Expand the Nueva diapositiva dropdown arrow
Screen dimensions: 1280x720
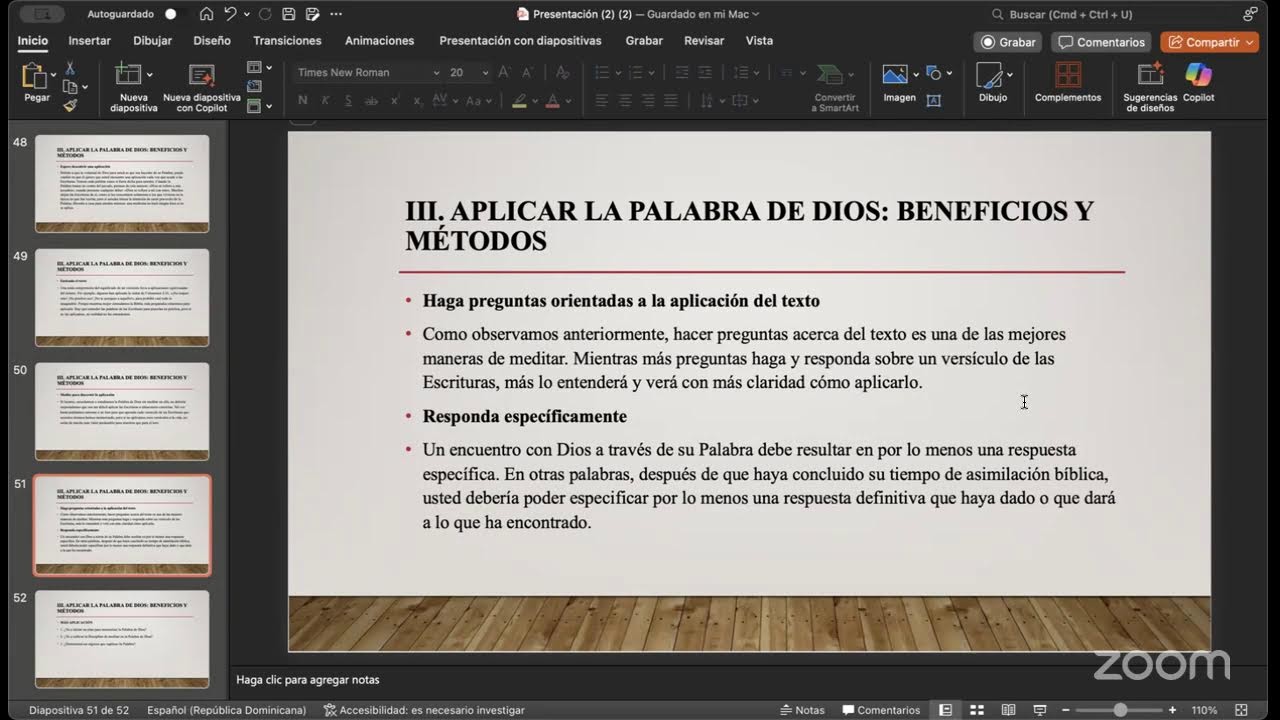point(149,75)
